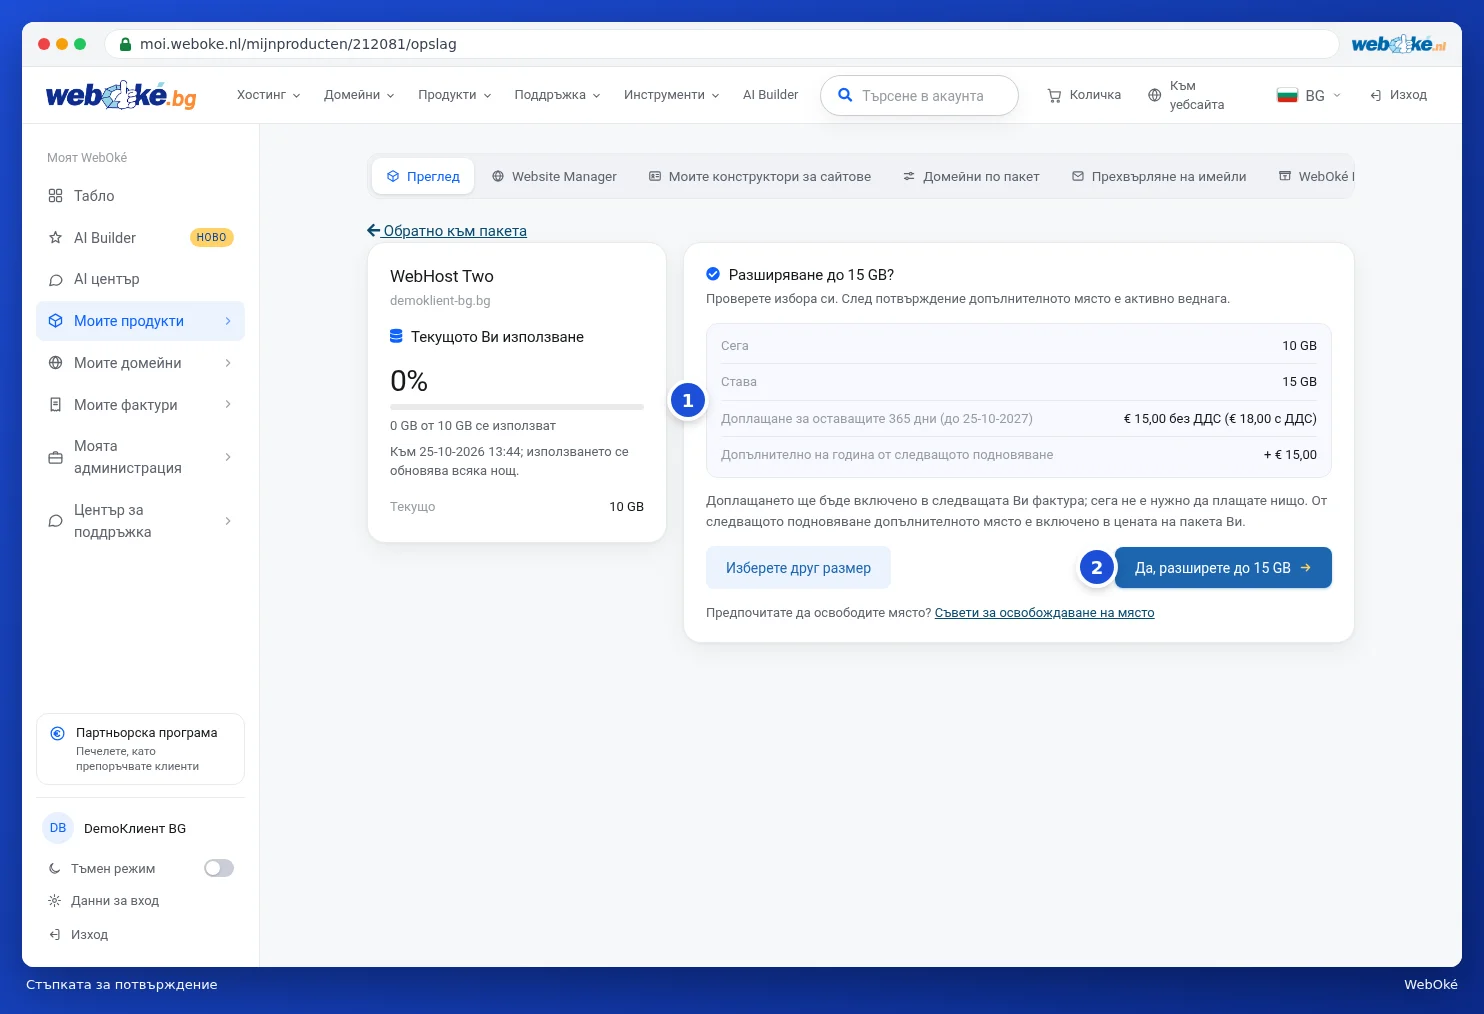This screenshot has width=1484, height=1014.
Task: Click the logout icon beside Изход in header
Action: pos(1376,95)
